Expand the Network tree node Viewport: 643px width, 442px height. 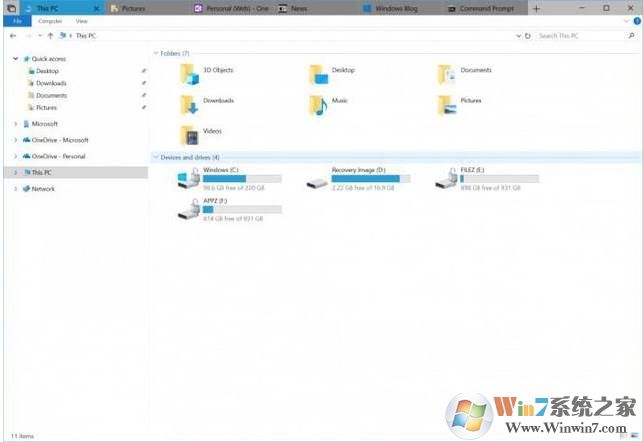pos(15,189)
